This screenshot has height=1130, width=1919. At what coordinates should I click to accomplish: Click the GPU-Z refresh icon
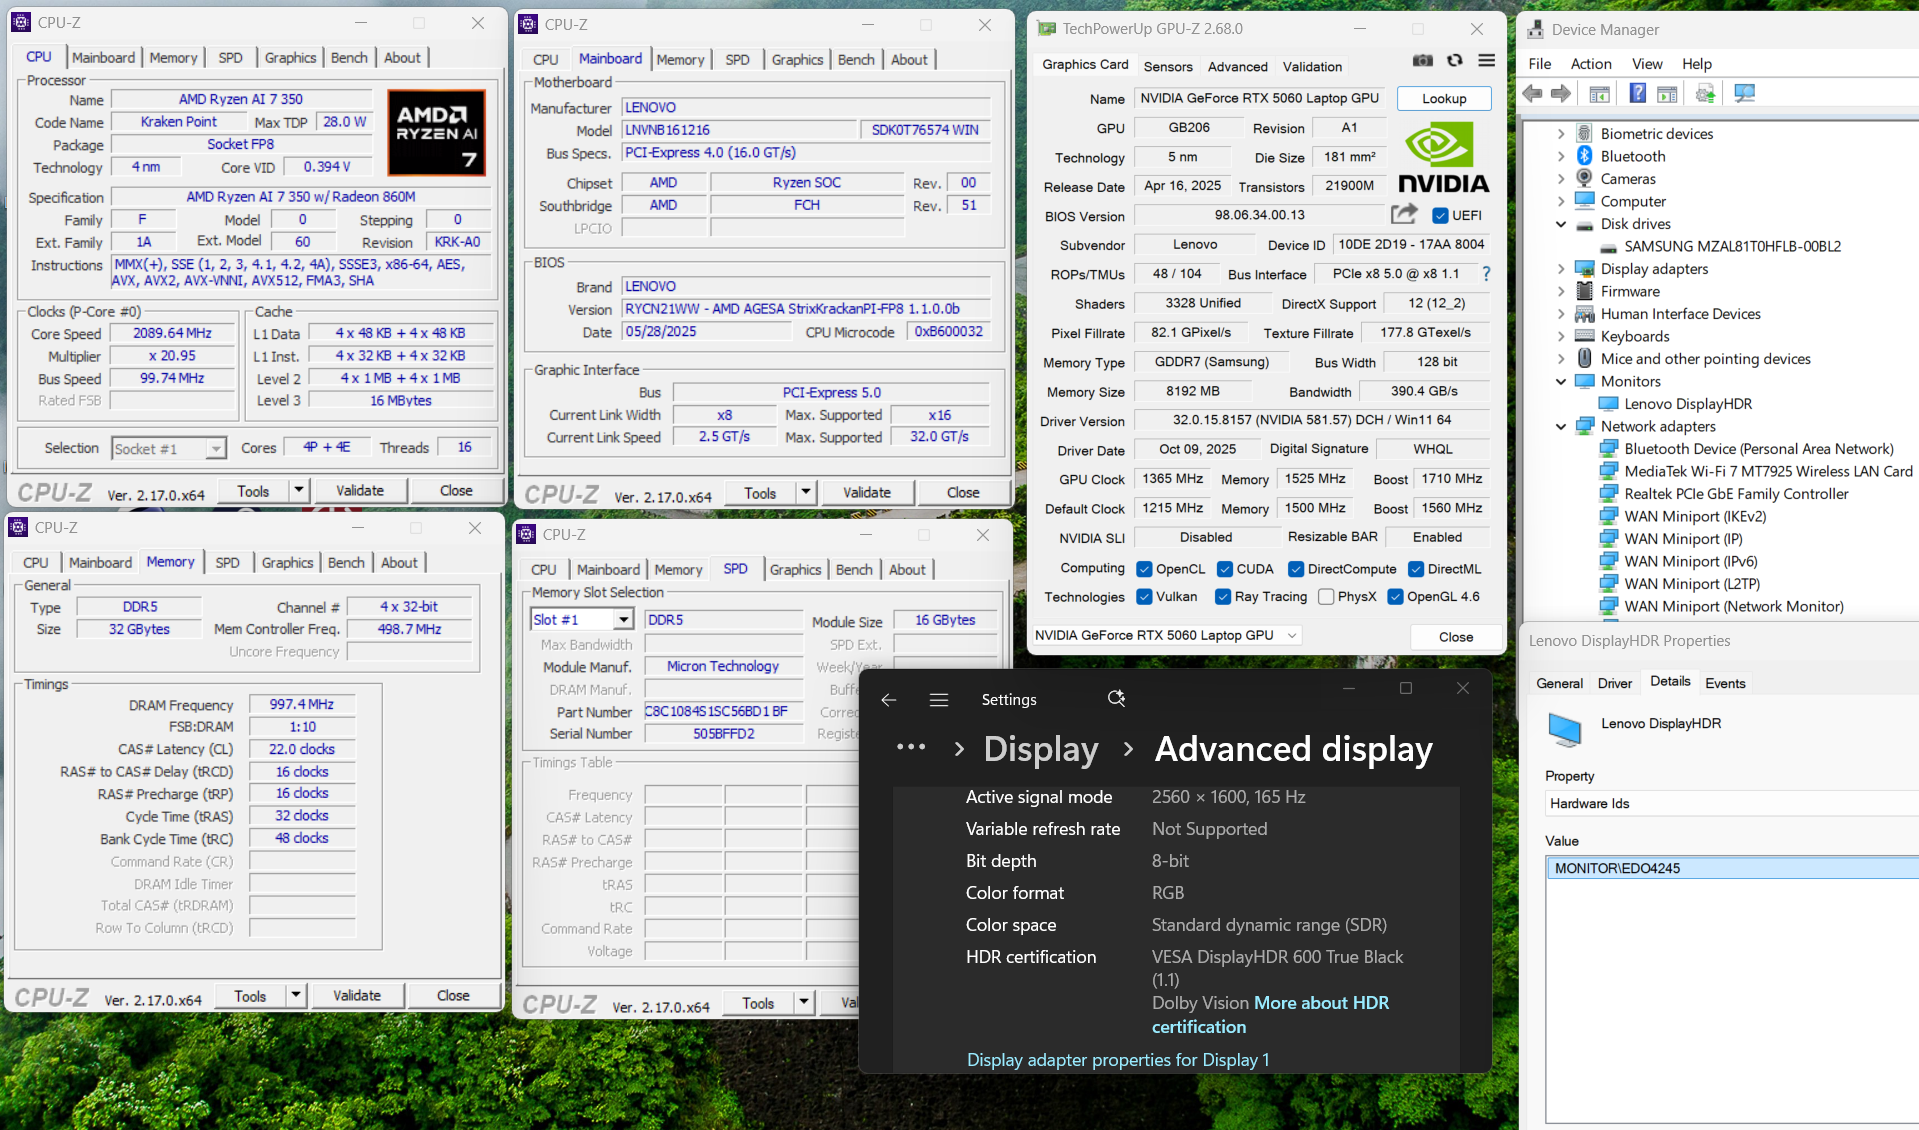pyautogui.click(x=1455, y=61)
